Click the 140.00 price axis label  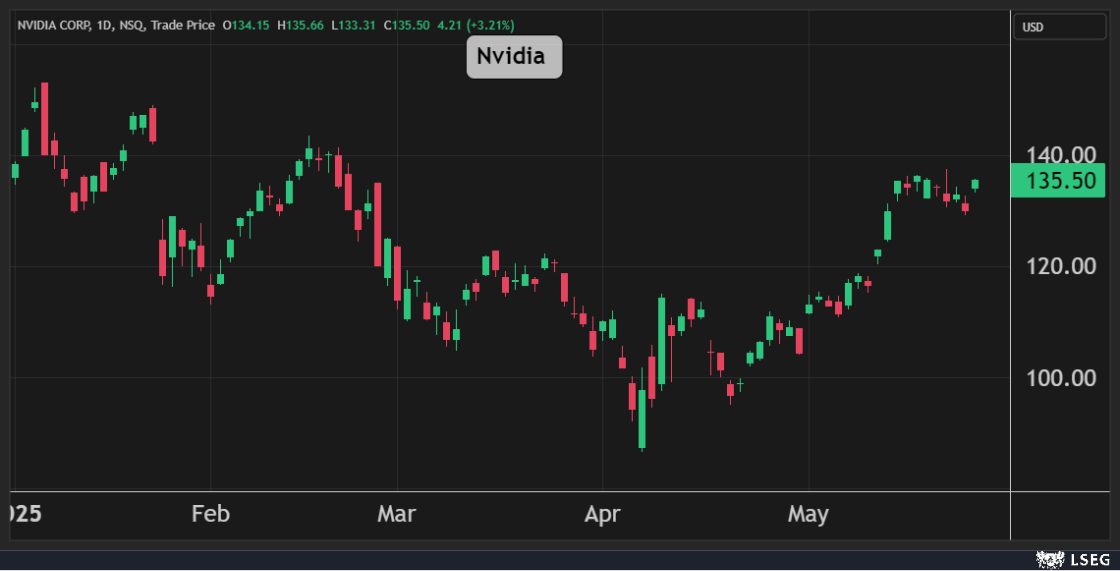(x=1061, y=154)
